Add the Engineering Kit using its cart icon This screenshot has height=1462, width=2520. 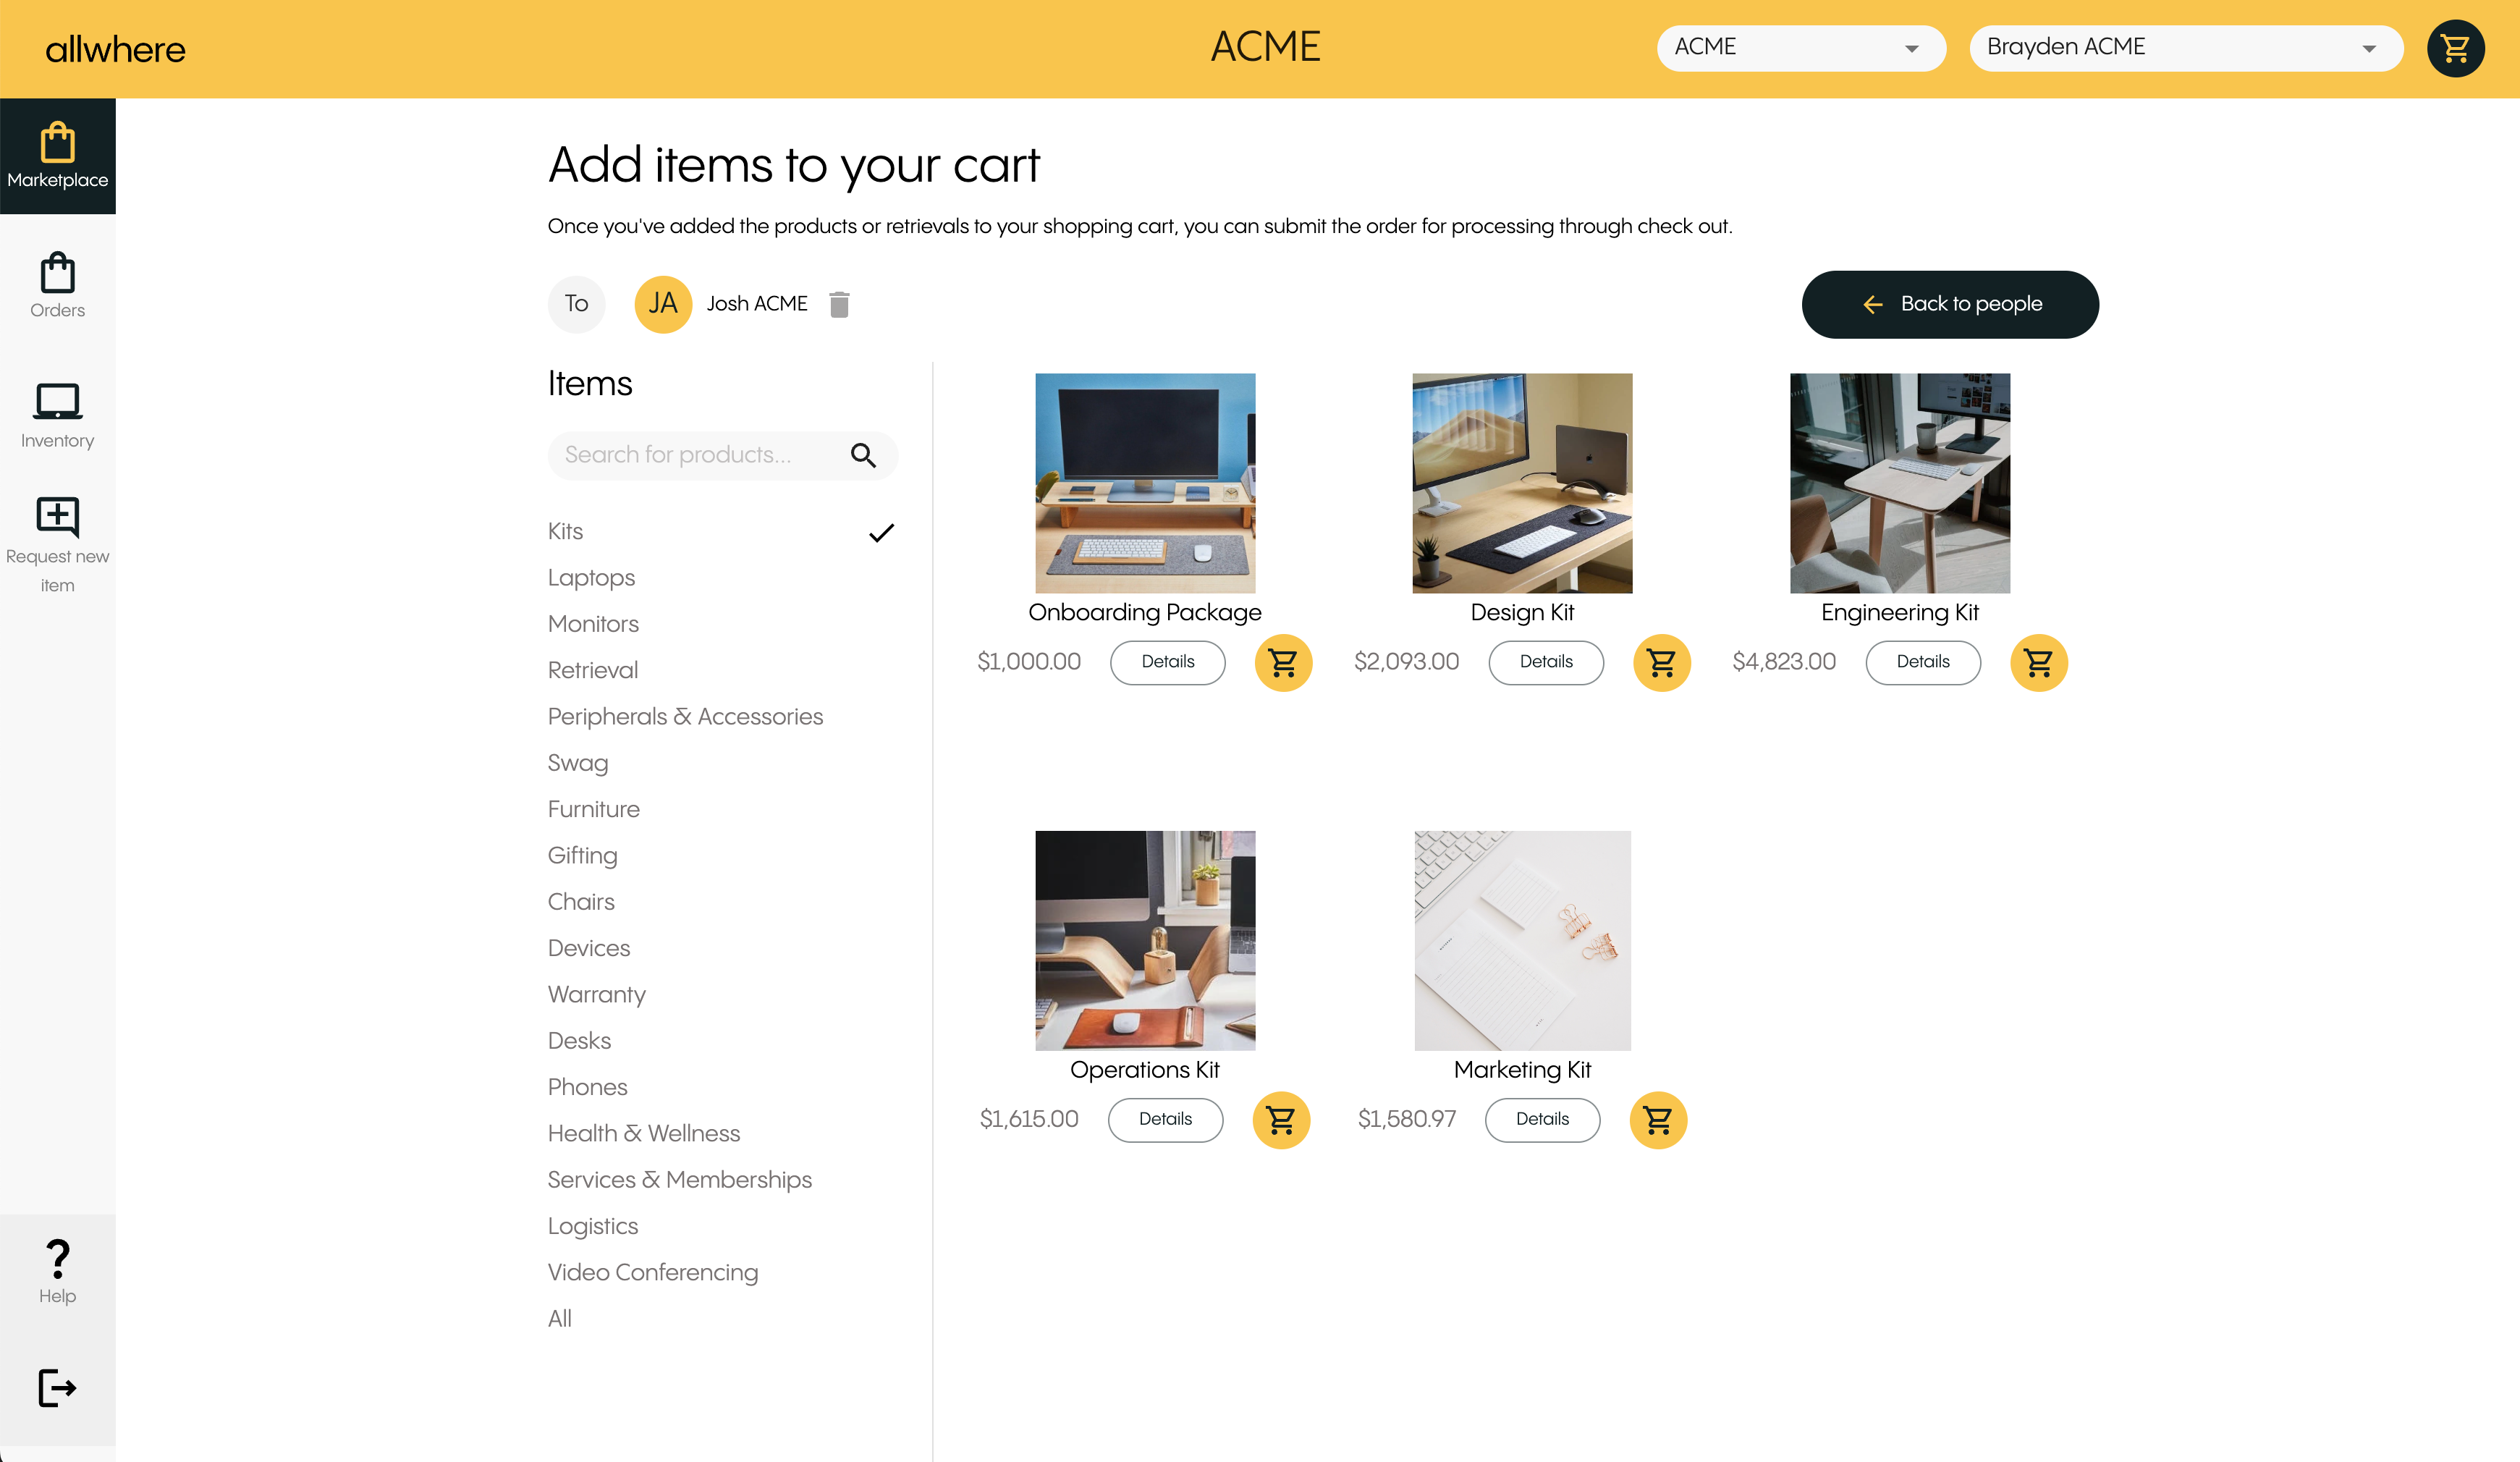pos(2039,662)
